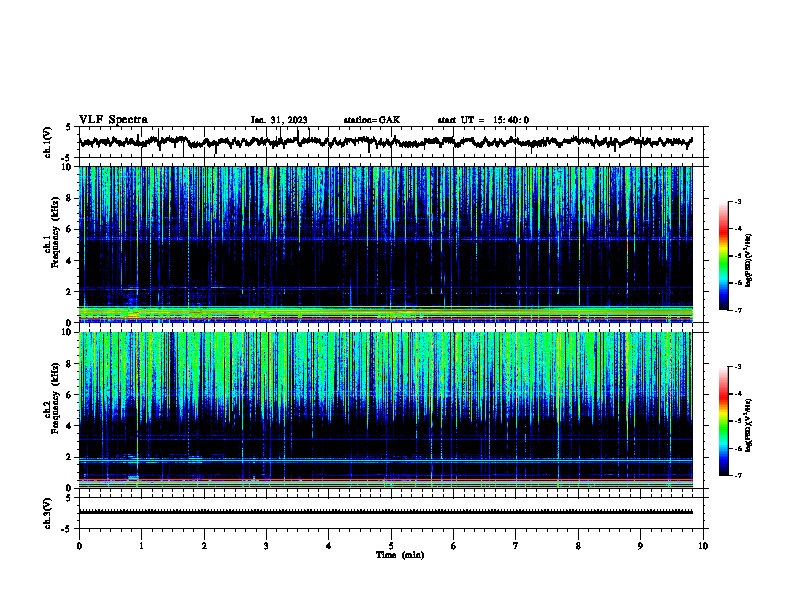Viewport: 792px width, 612px height.
Task: Click the time axis tick label "9"
Action: (640, 546)
